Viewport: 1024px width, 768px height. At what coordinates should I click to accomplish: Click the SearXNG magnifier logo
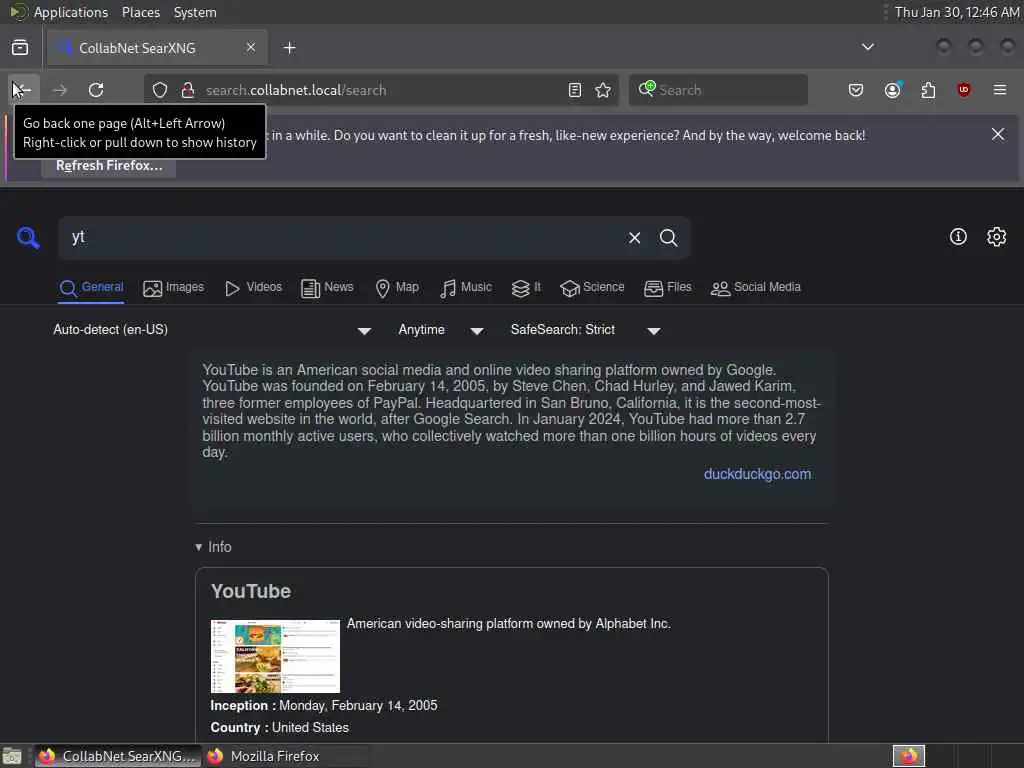point(28,237)
